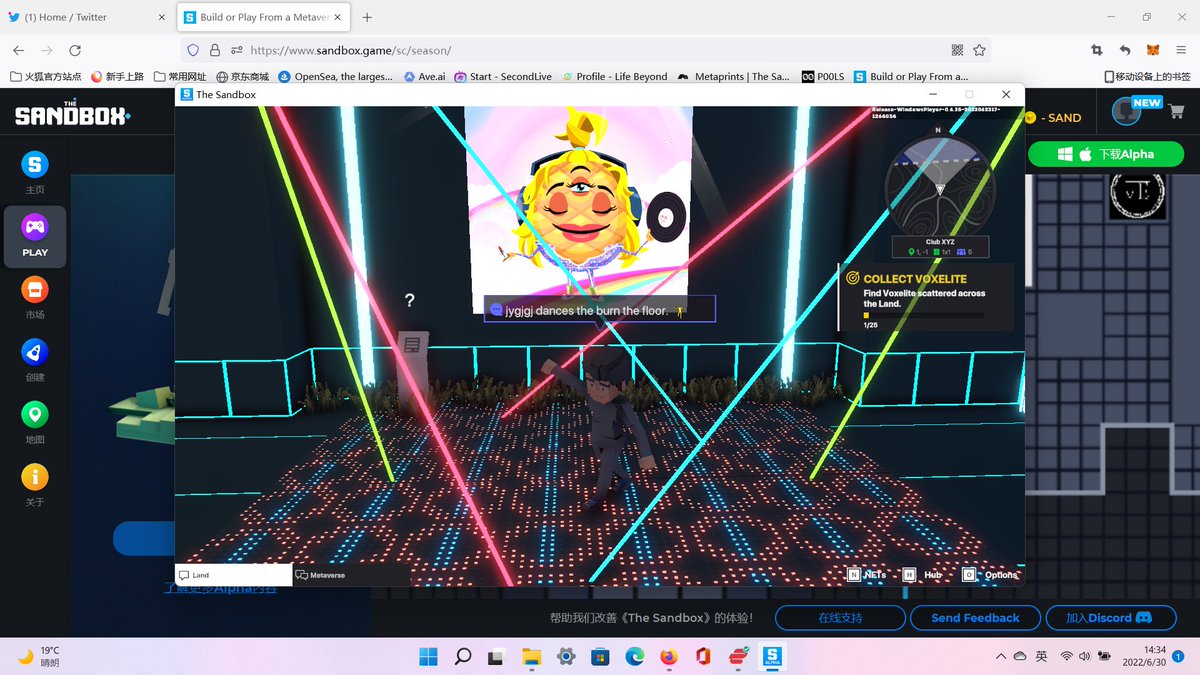
Task: Select the PLAY gamepad icon
Action: tap(35, 228)
